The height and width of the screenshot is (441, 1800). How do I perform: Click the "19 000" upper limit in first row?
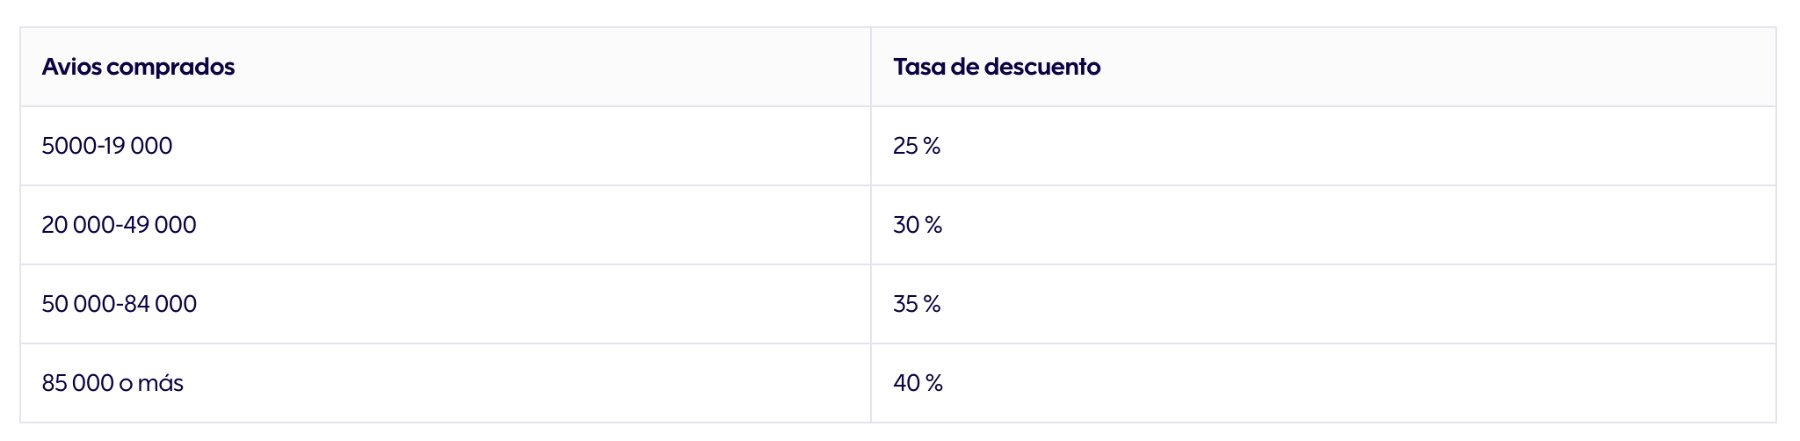point(141,146)
